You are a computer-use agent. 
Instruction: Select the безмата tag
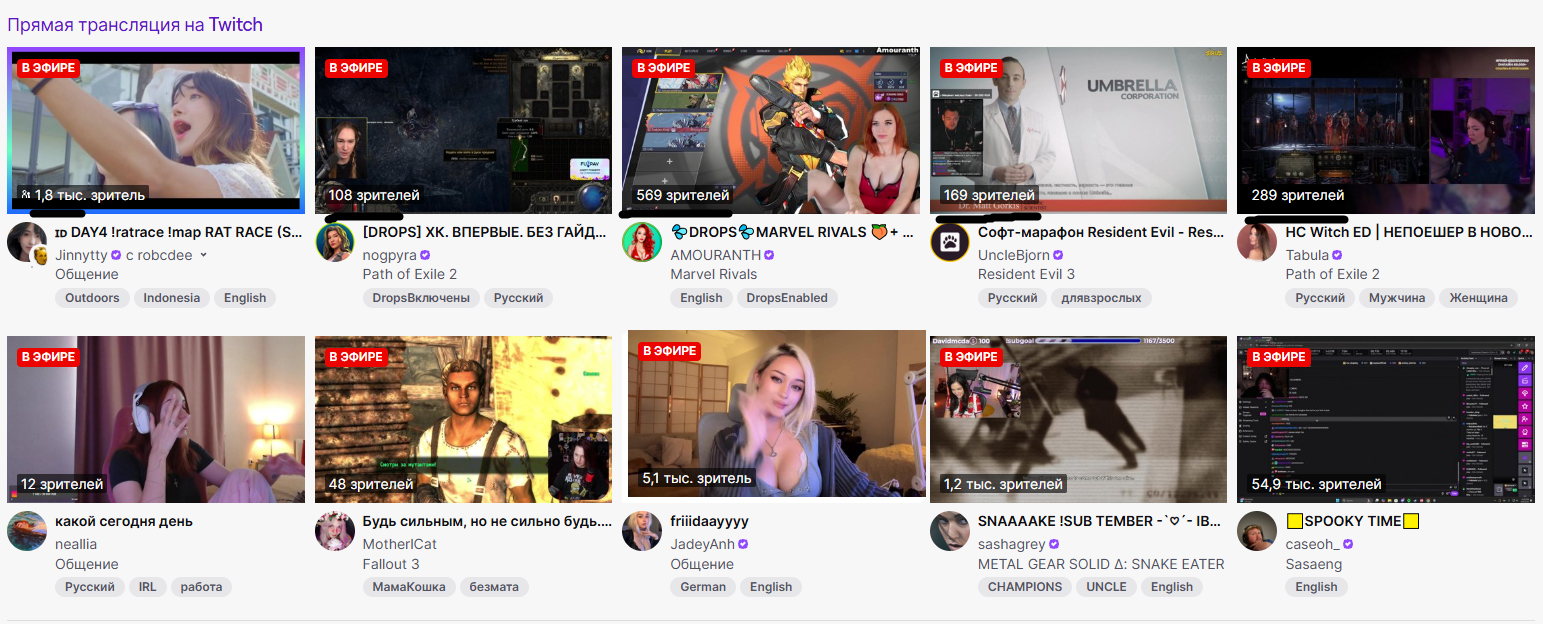click(494, 587)
